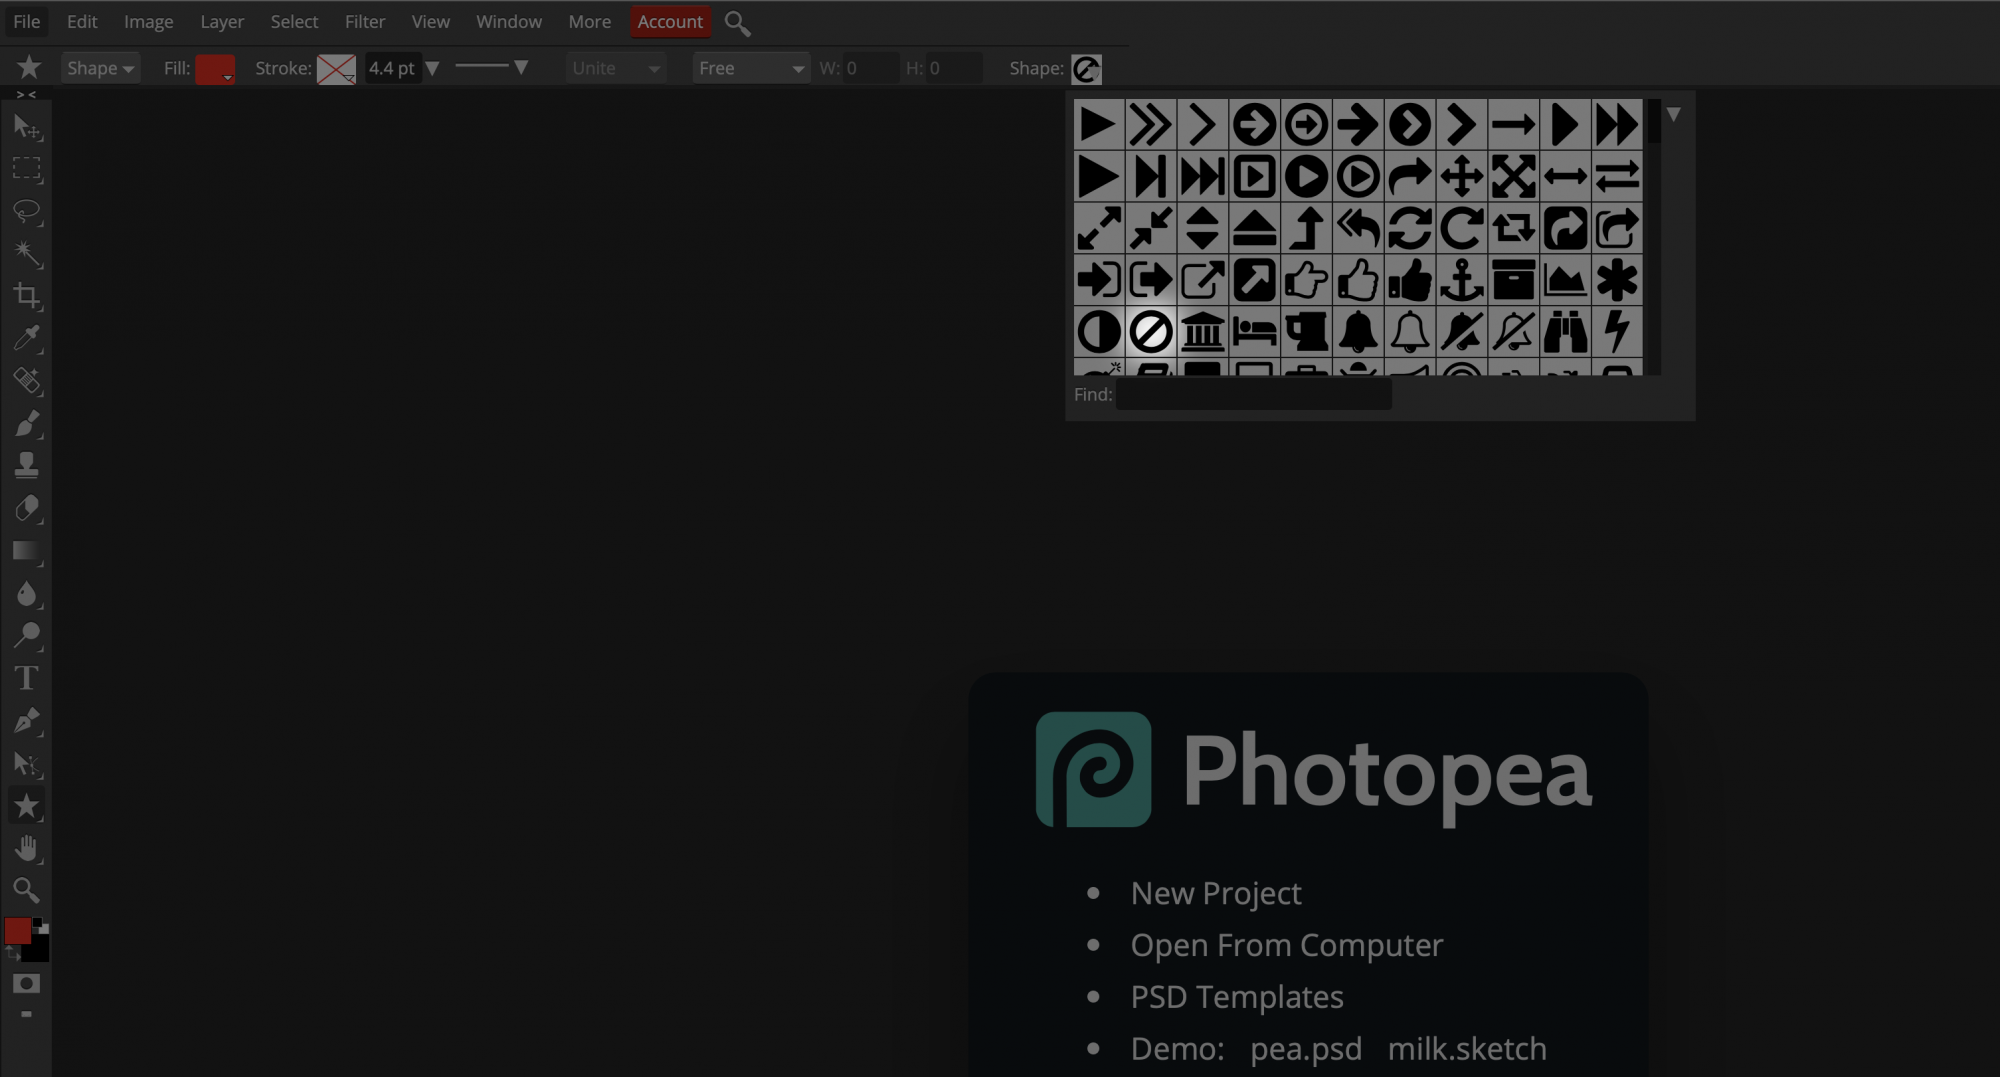Pick the solid filled thumbs-up shape
This screenshot has height=1077, width=2000.
[1410, 280]
